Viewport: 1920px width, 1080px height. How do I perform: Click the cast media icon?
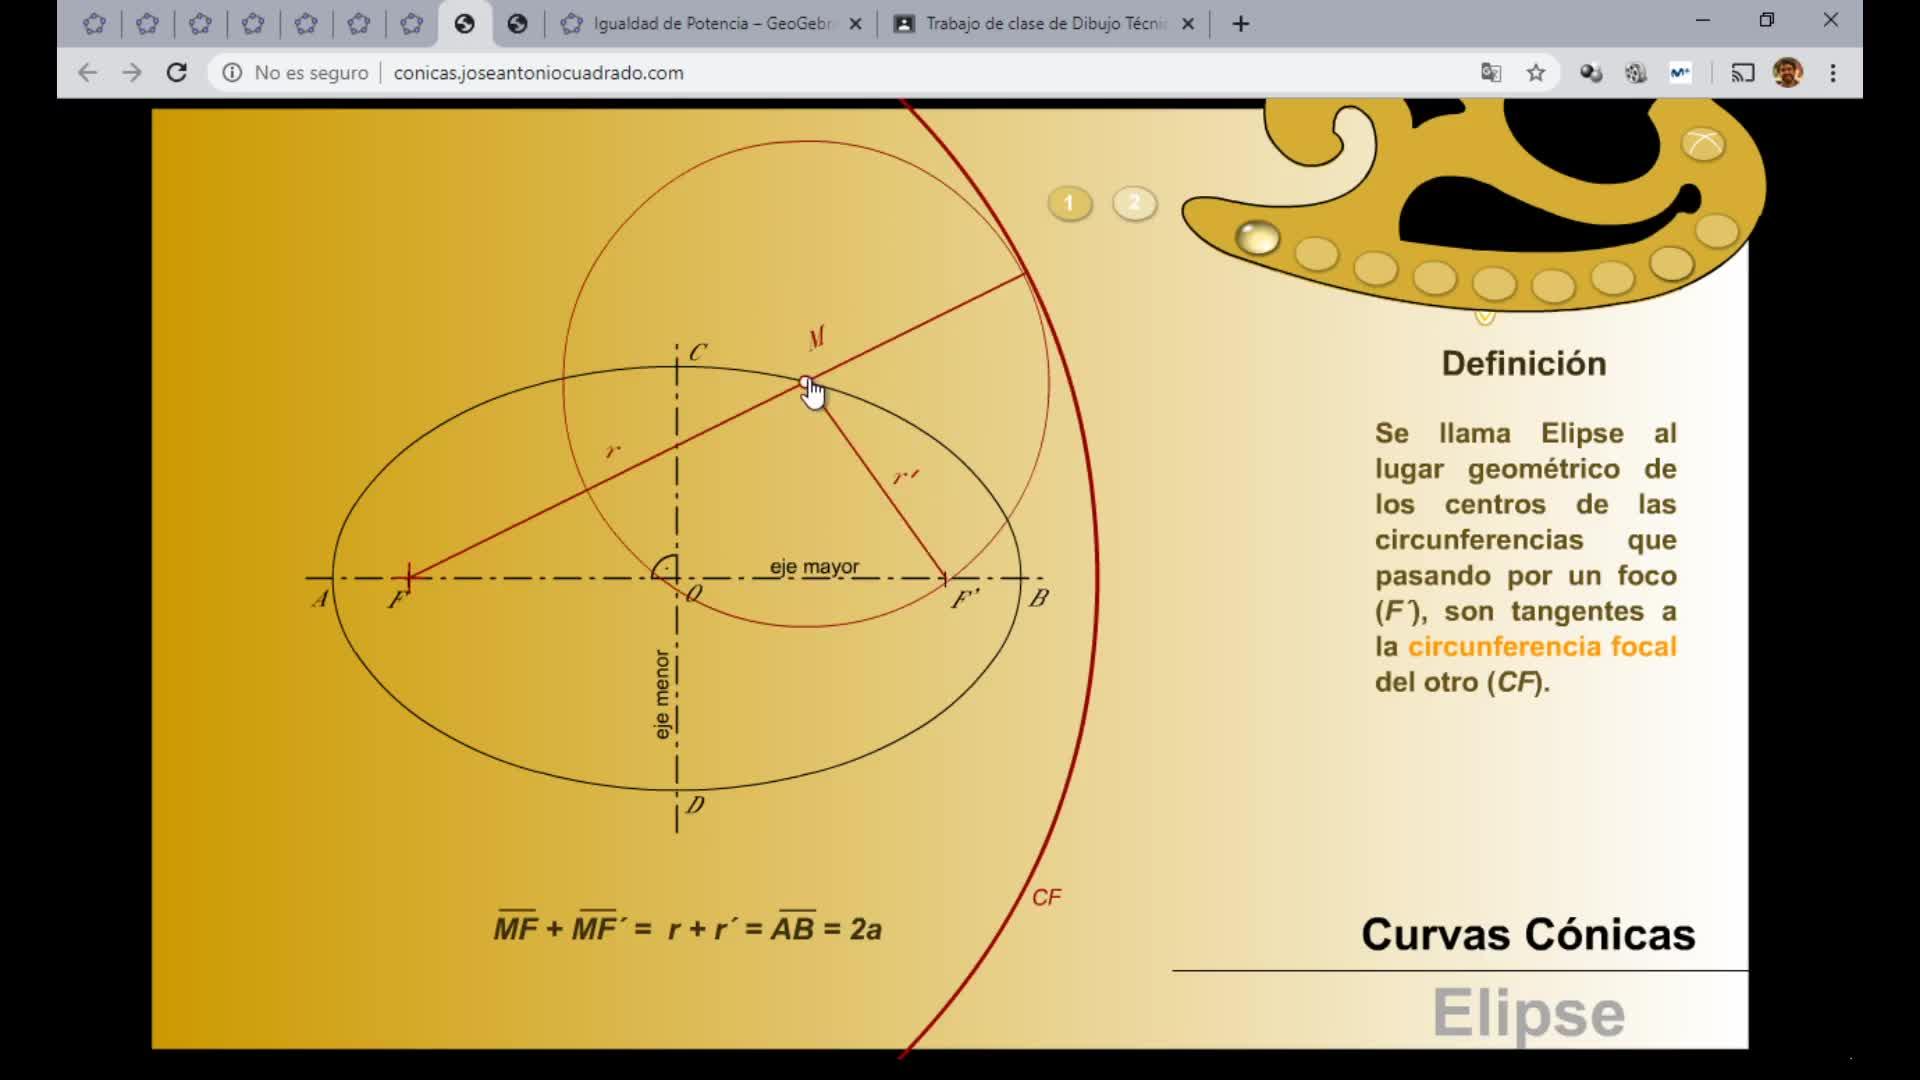point(1743,73)
